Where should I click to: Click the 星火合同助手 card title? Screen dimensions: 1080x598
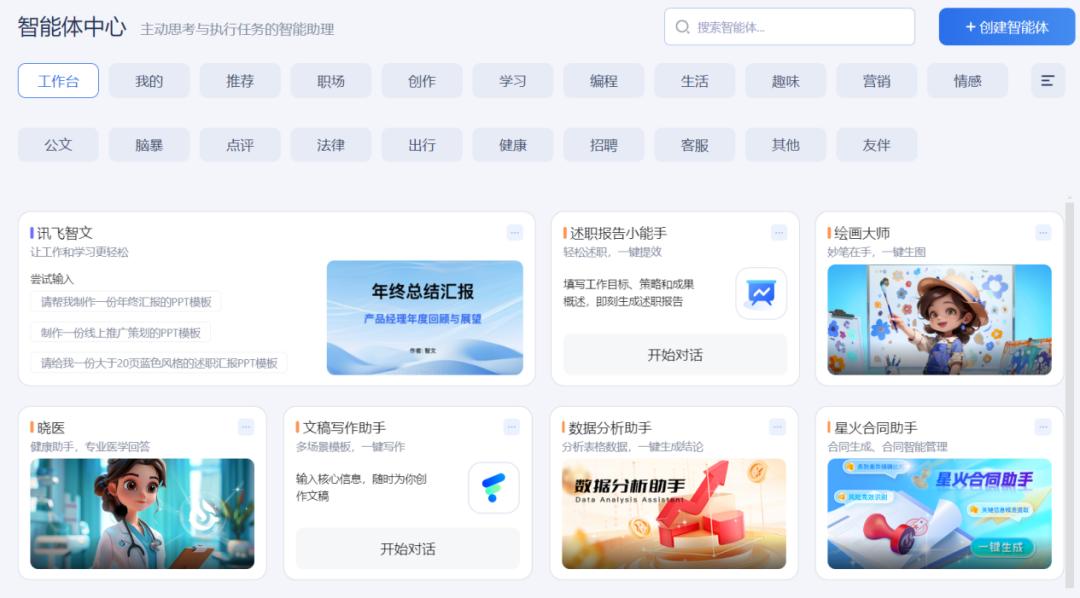(875, 427)
